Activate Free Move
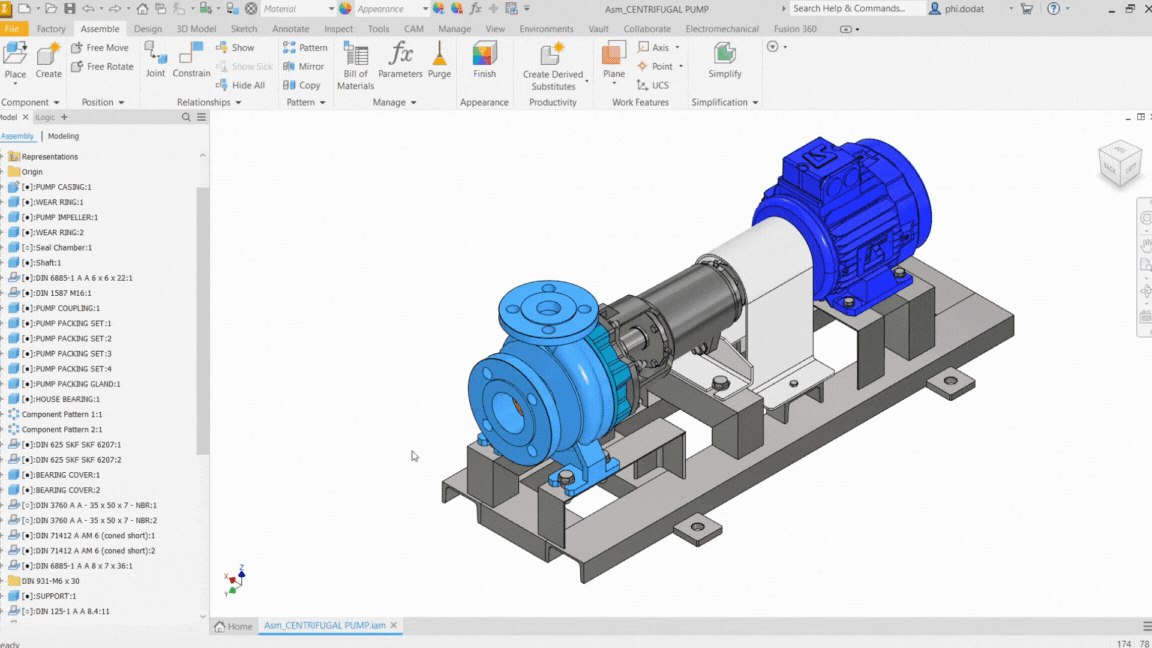Screen dimensions: 1152x648 pos(100,47)
